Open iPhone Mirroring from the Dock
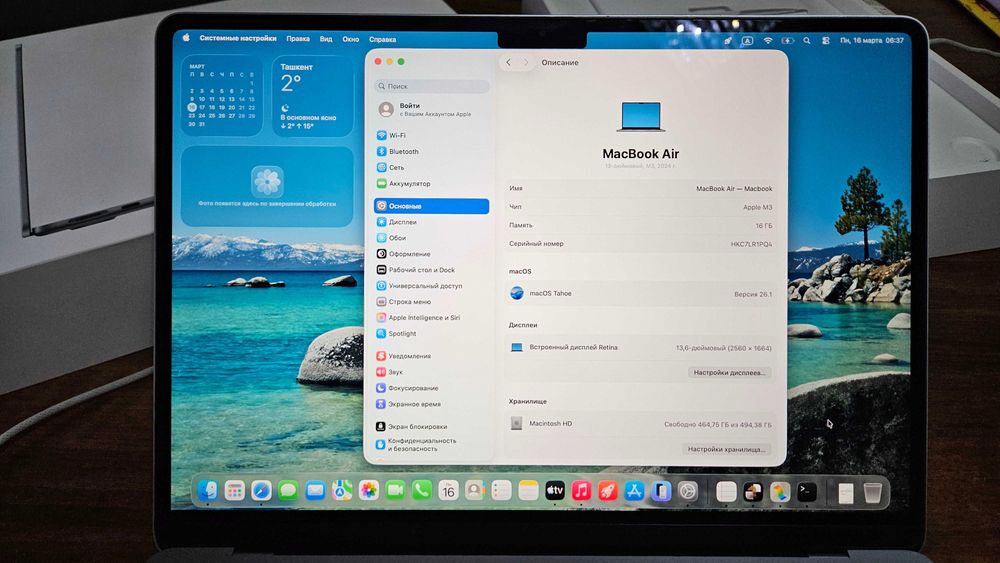This screenshot has height=563, width=1000. click(x=661, y=491)
